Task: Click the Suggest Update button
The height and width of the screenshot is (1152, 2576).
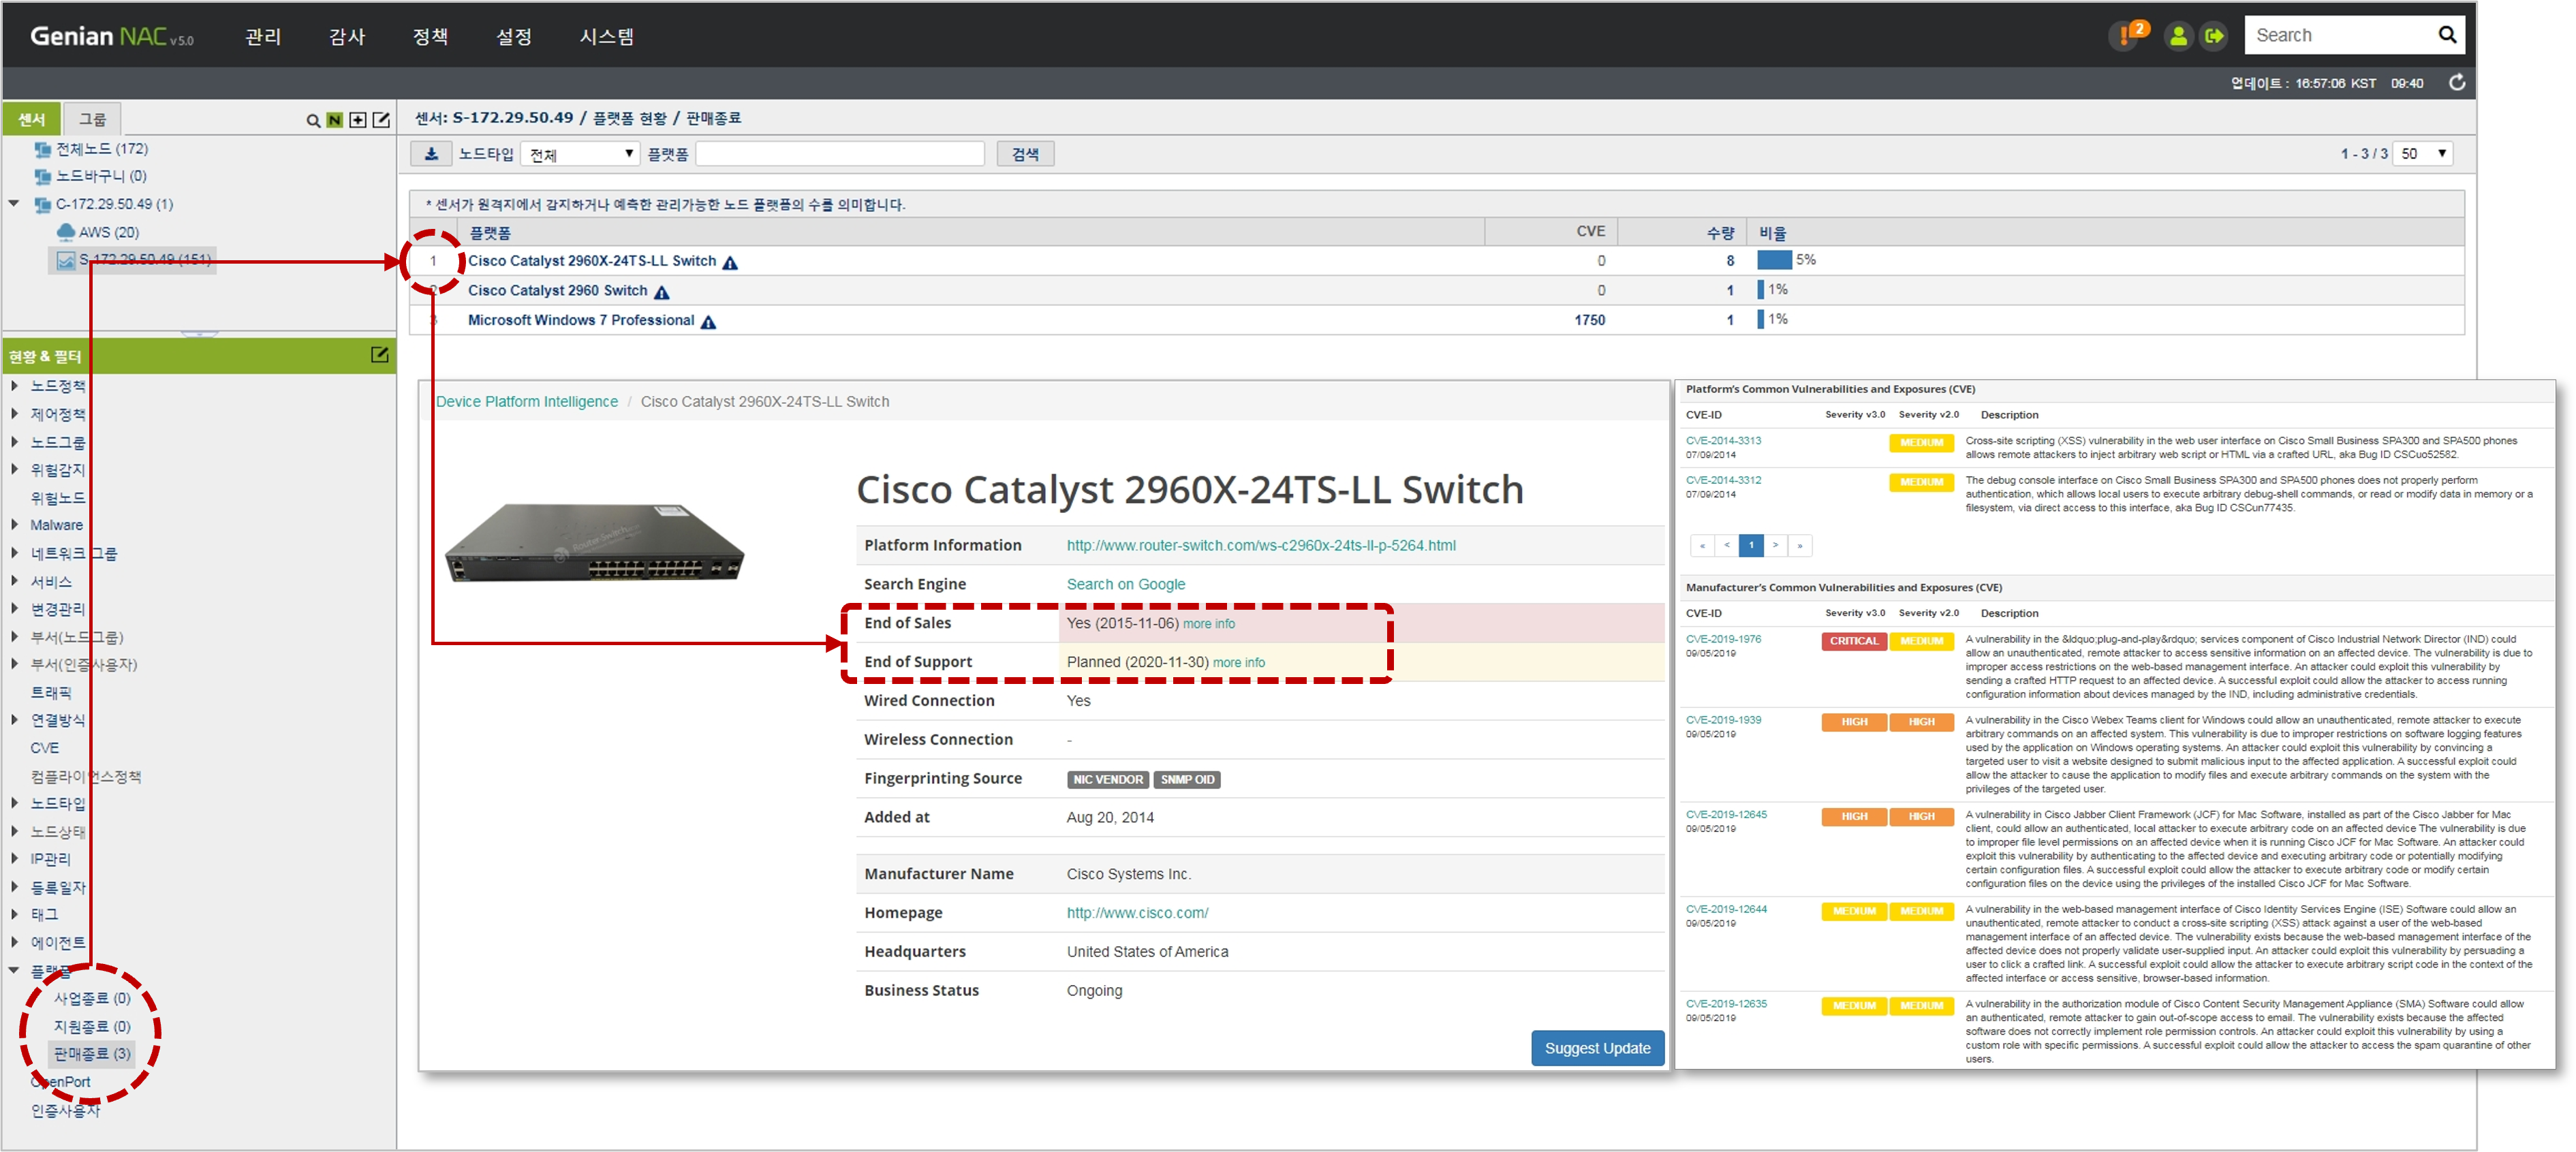Action: tap(1597, 1048)
